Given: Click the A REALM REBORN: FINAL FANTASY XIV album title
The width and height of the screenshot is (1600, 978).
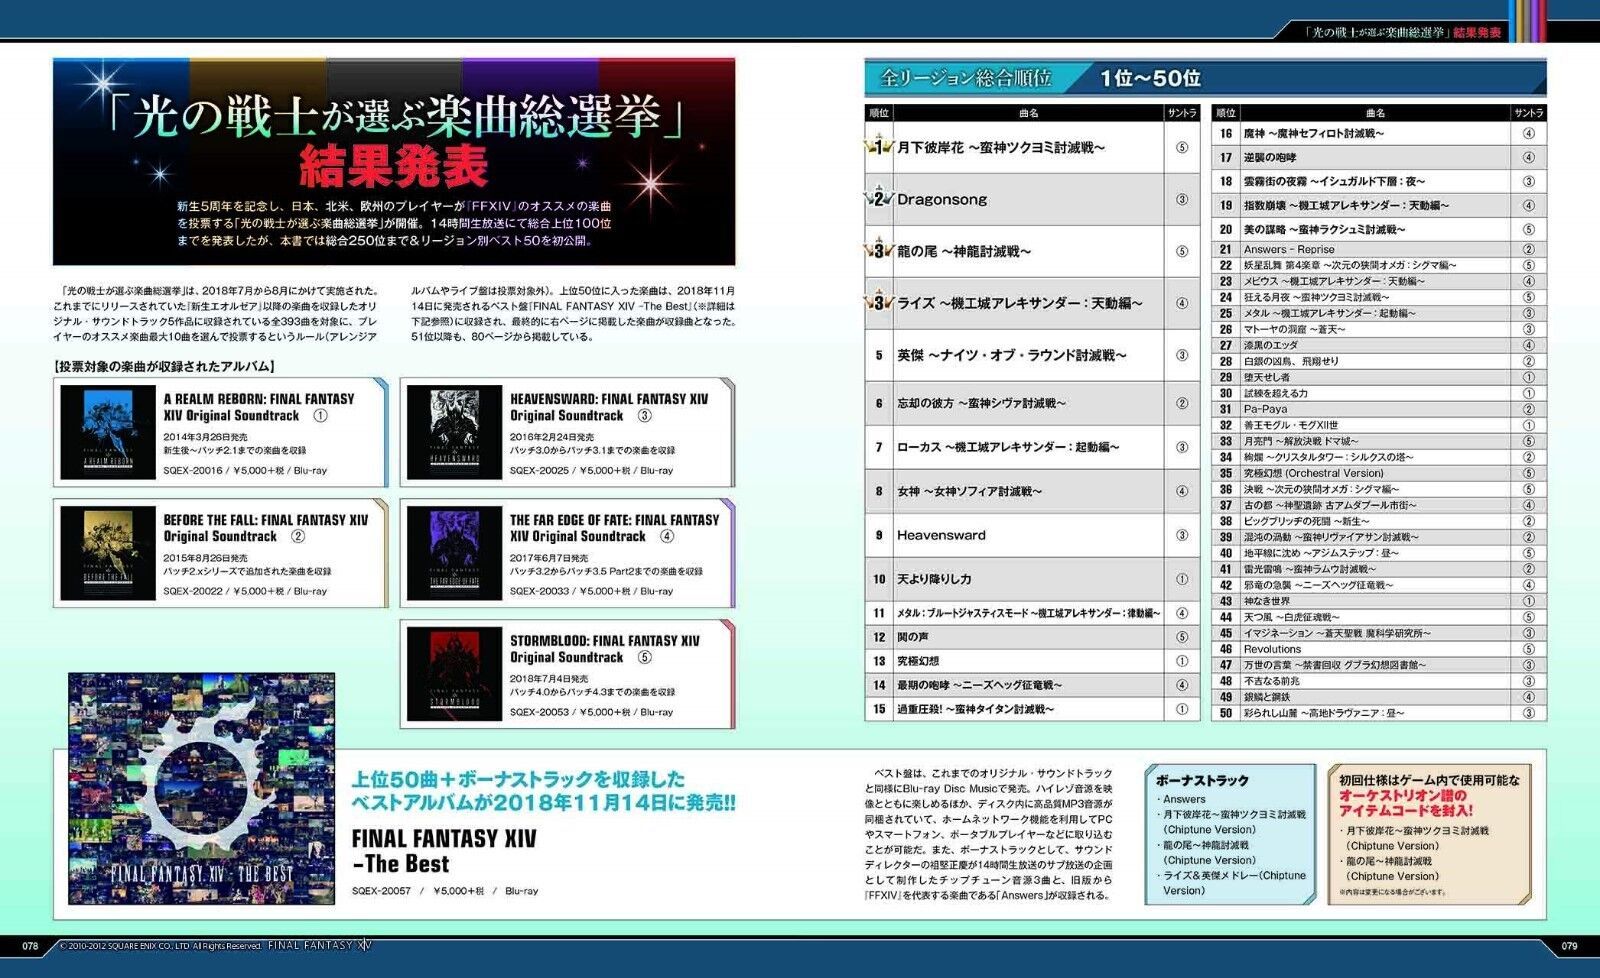Looking at the screenshot, I should click(x=259, y=407).
